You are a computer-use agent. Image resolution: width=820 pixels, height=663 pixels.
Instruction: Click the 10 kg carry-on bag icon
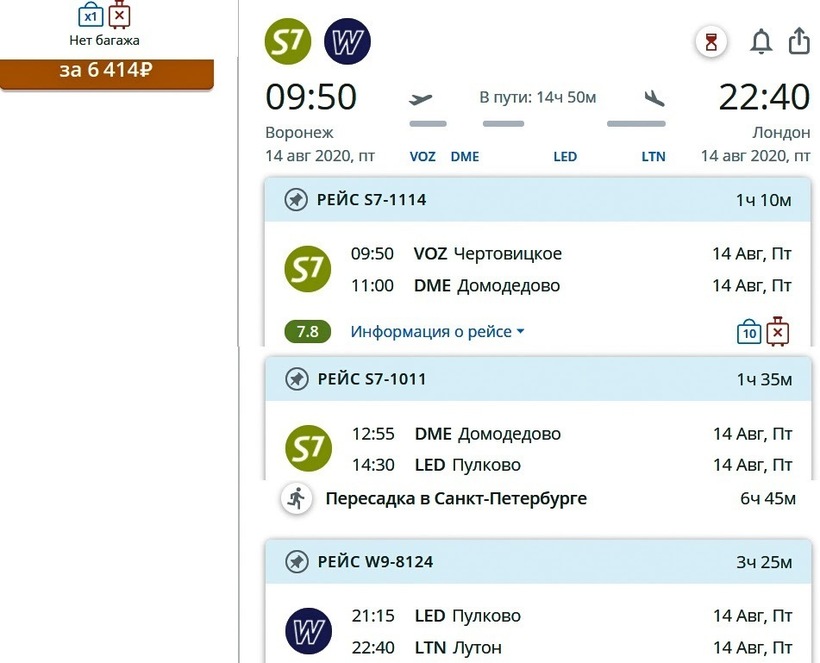click(x=749, y=332)
